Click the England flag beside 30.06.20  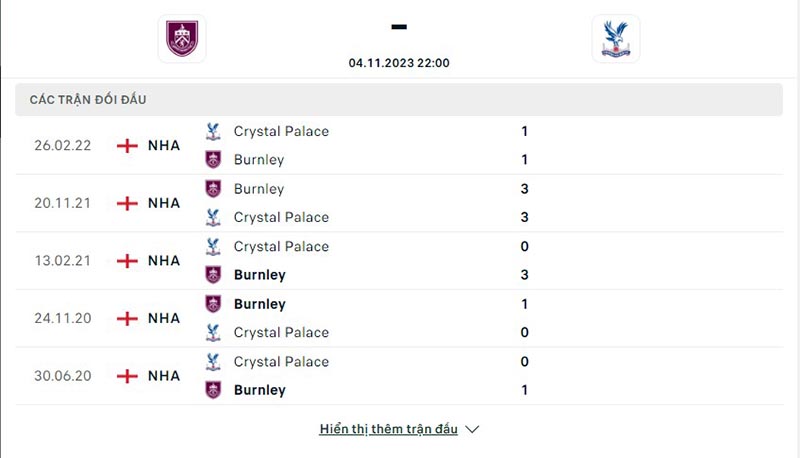[127, 376]
